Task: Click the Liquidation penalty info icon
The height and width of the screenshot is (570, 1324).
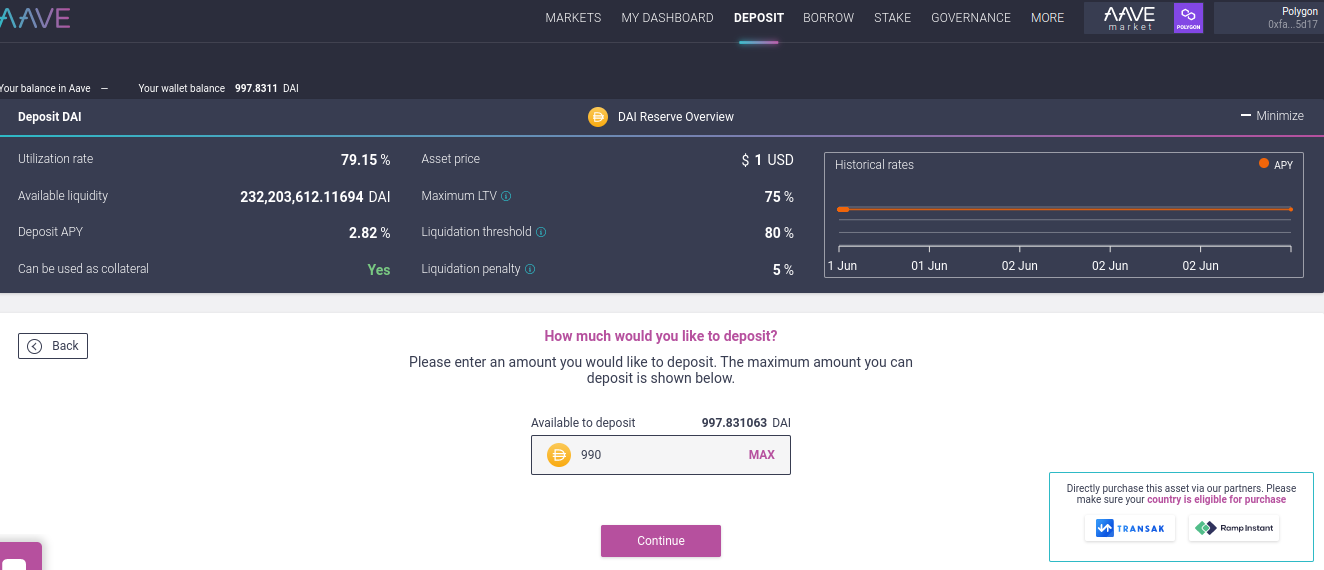Action: 530,269
